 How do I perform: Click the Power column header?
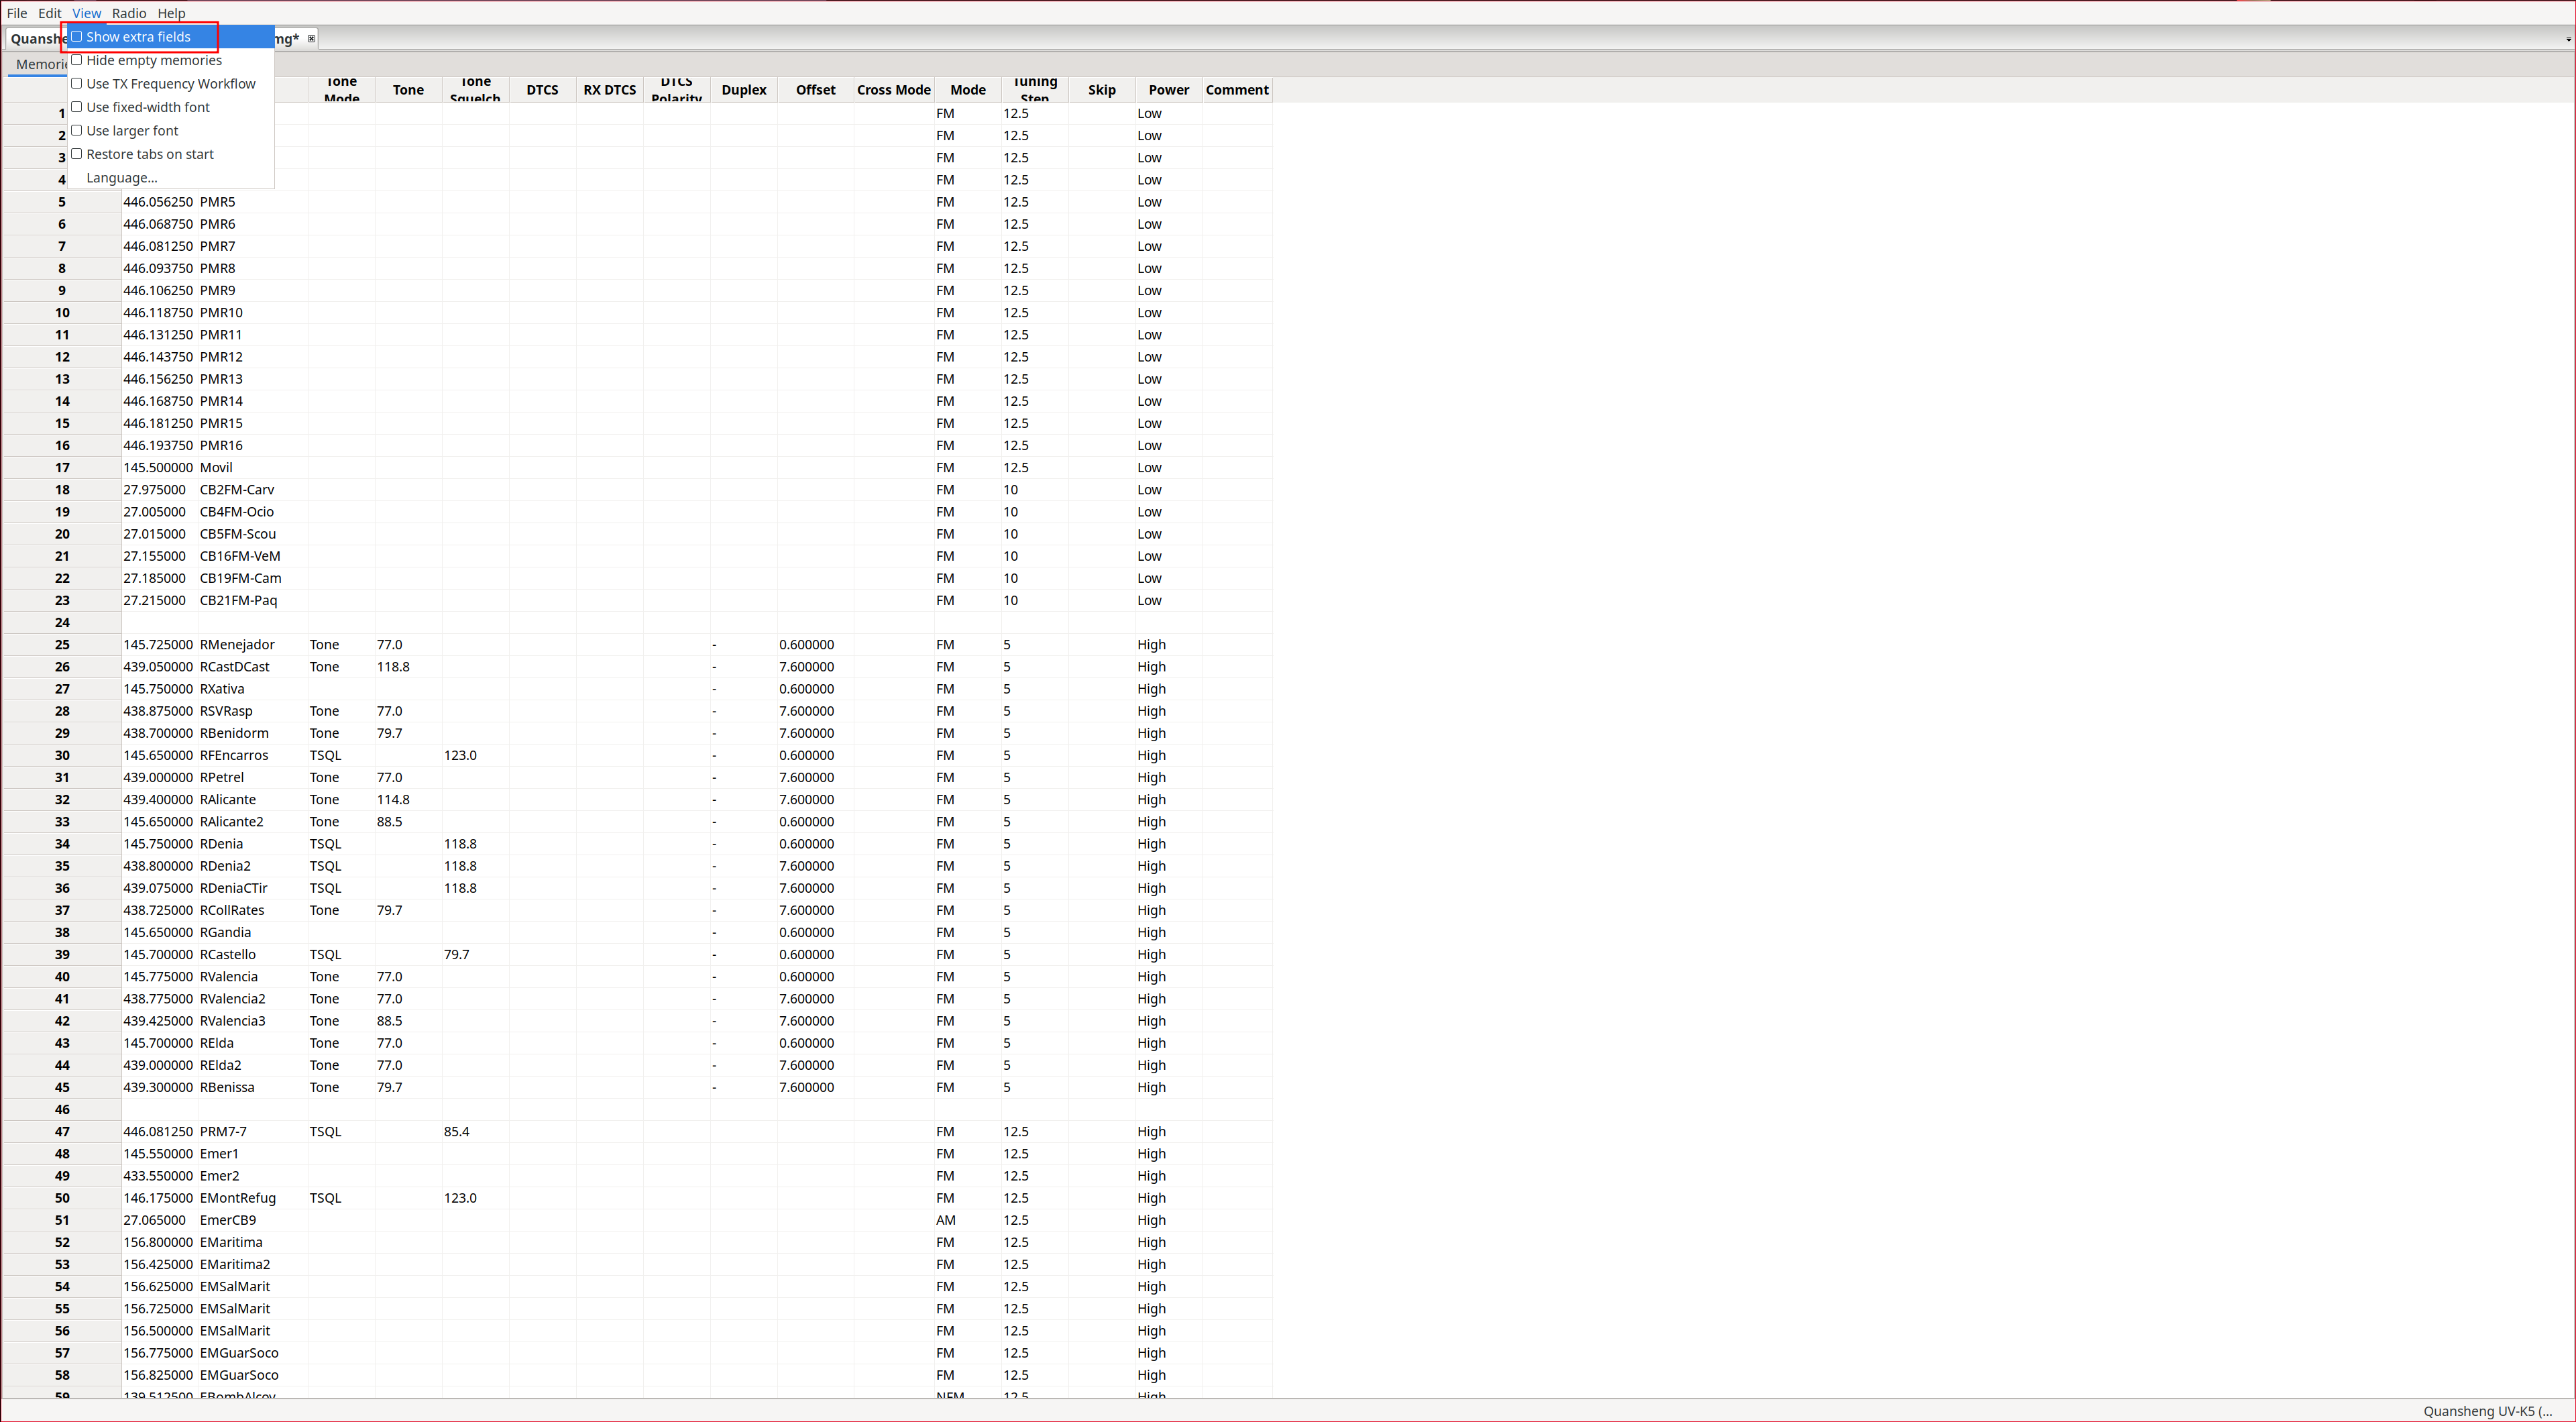point(1168,90)
